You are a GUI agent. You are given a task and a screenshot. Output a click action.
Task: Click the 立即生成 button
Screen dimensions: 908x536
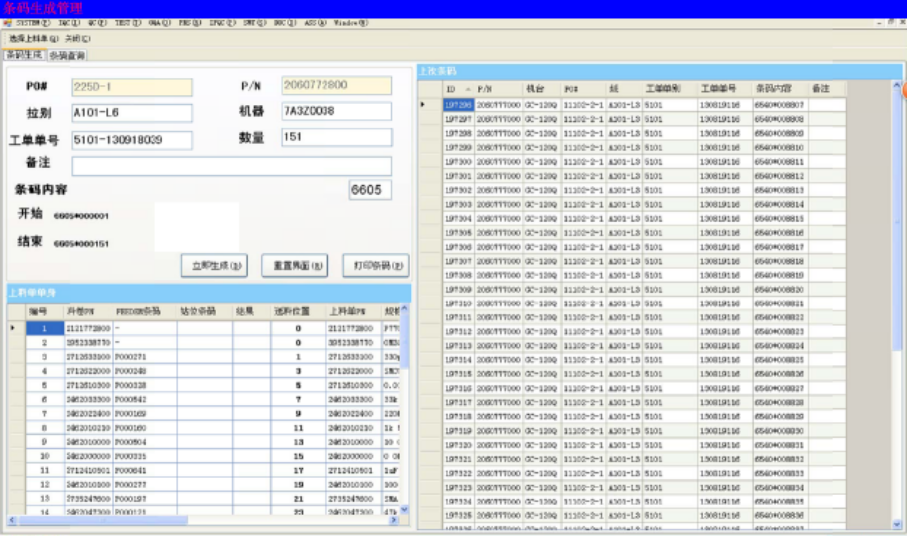click(x=214, y=266)
